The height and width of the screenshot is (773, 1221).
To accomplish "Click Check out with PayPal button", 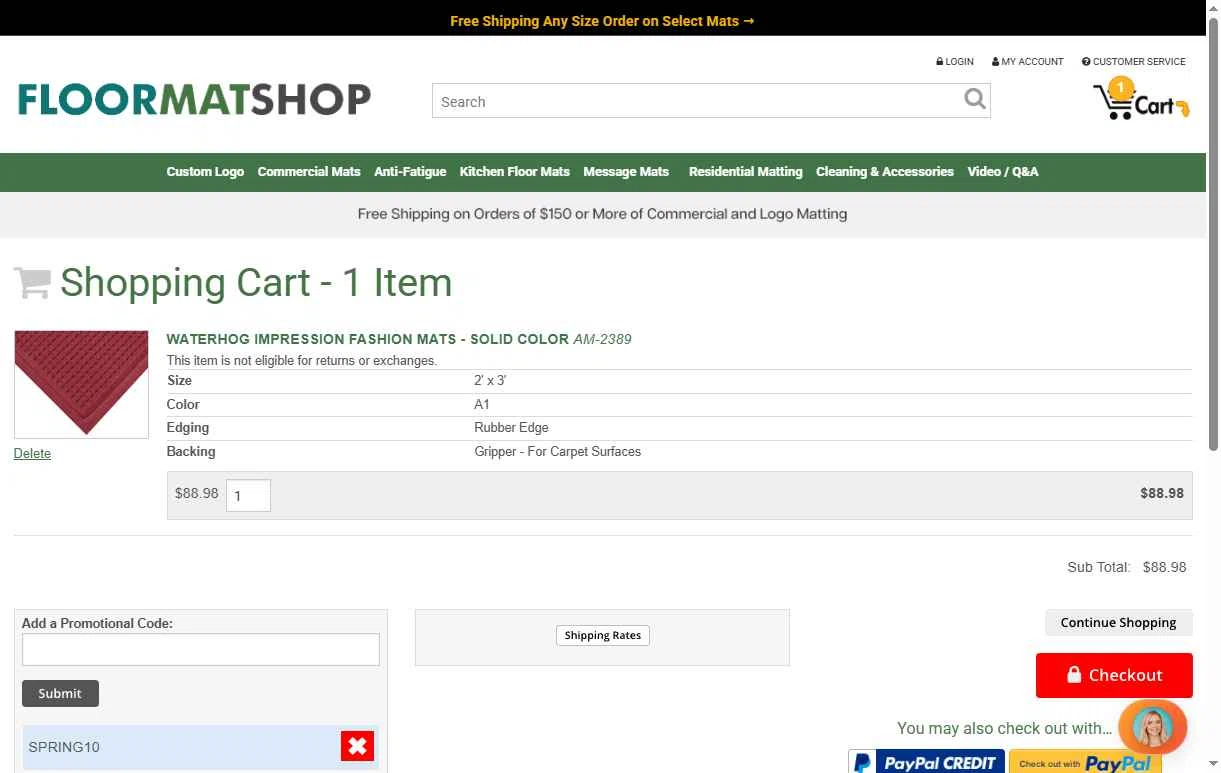I will pyautogui.click(x=1085, y=762).
